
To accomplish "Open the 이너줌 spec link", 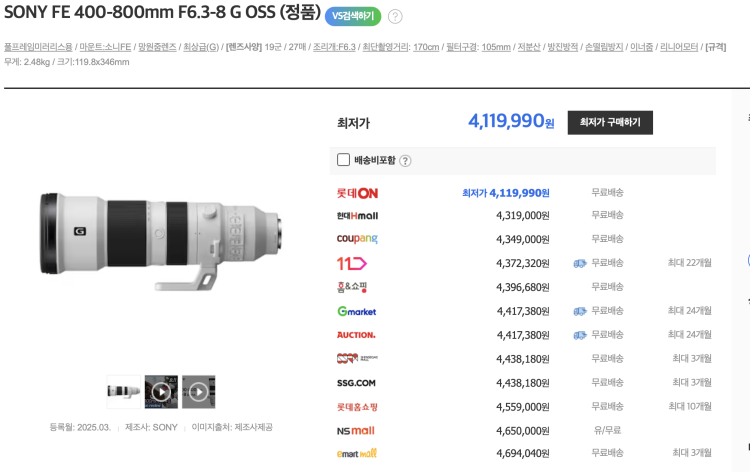I will point(641,47).
